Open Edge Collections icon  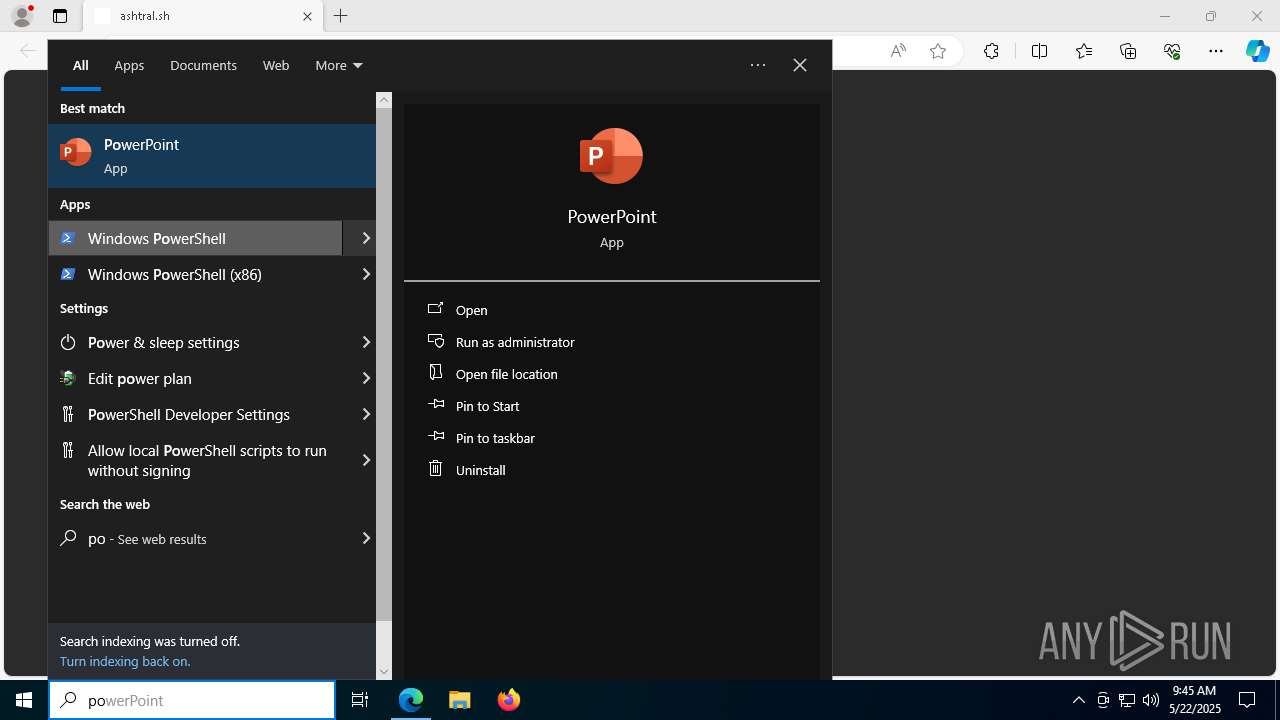(1128, 51)
